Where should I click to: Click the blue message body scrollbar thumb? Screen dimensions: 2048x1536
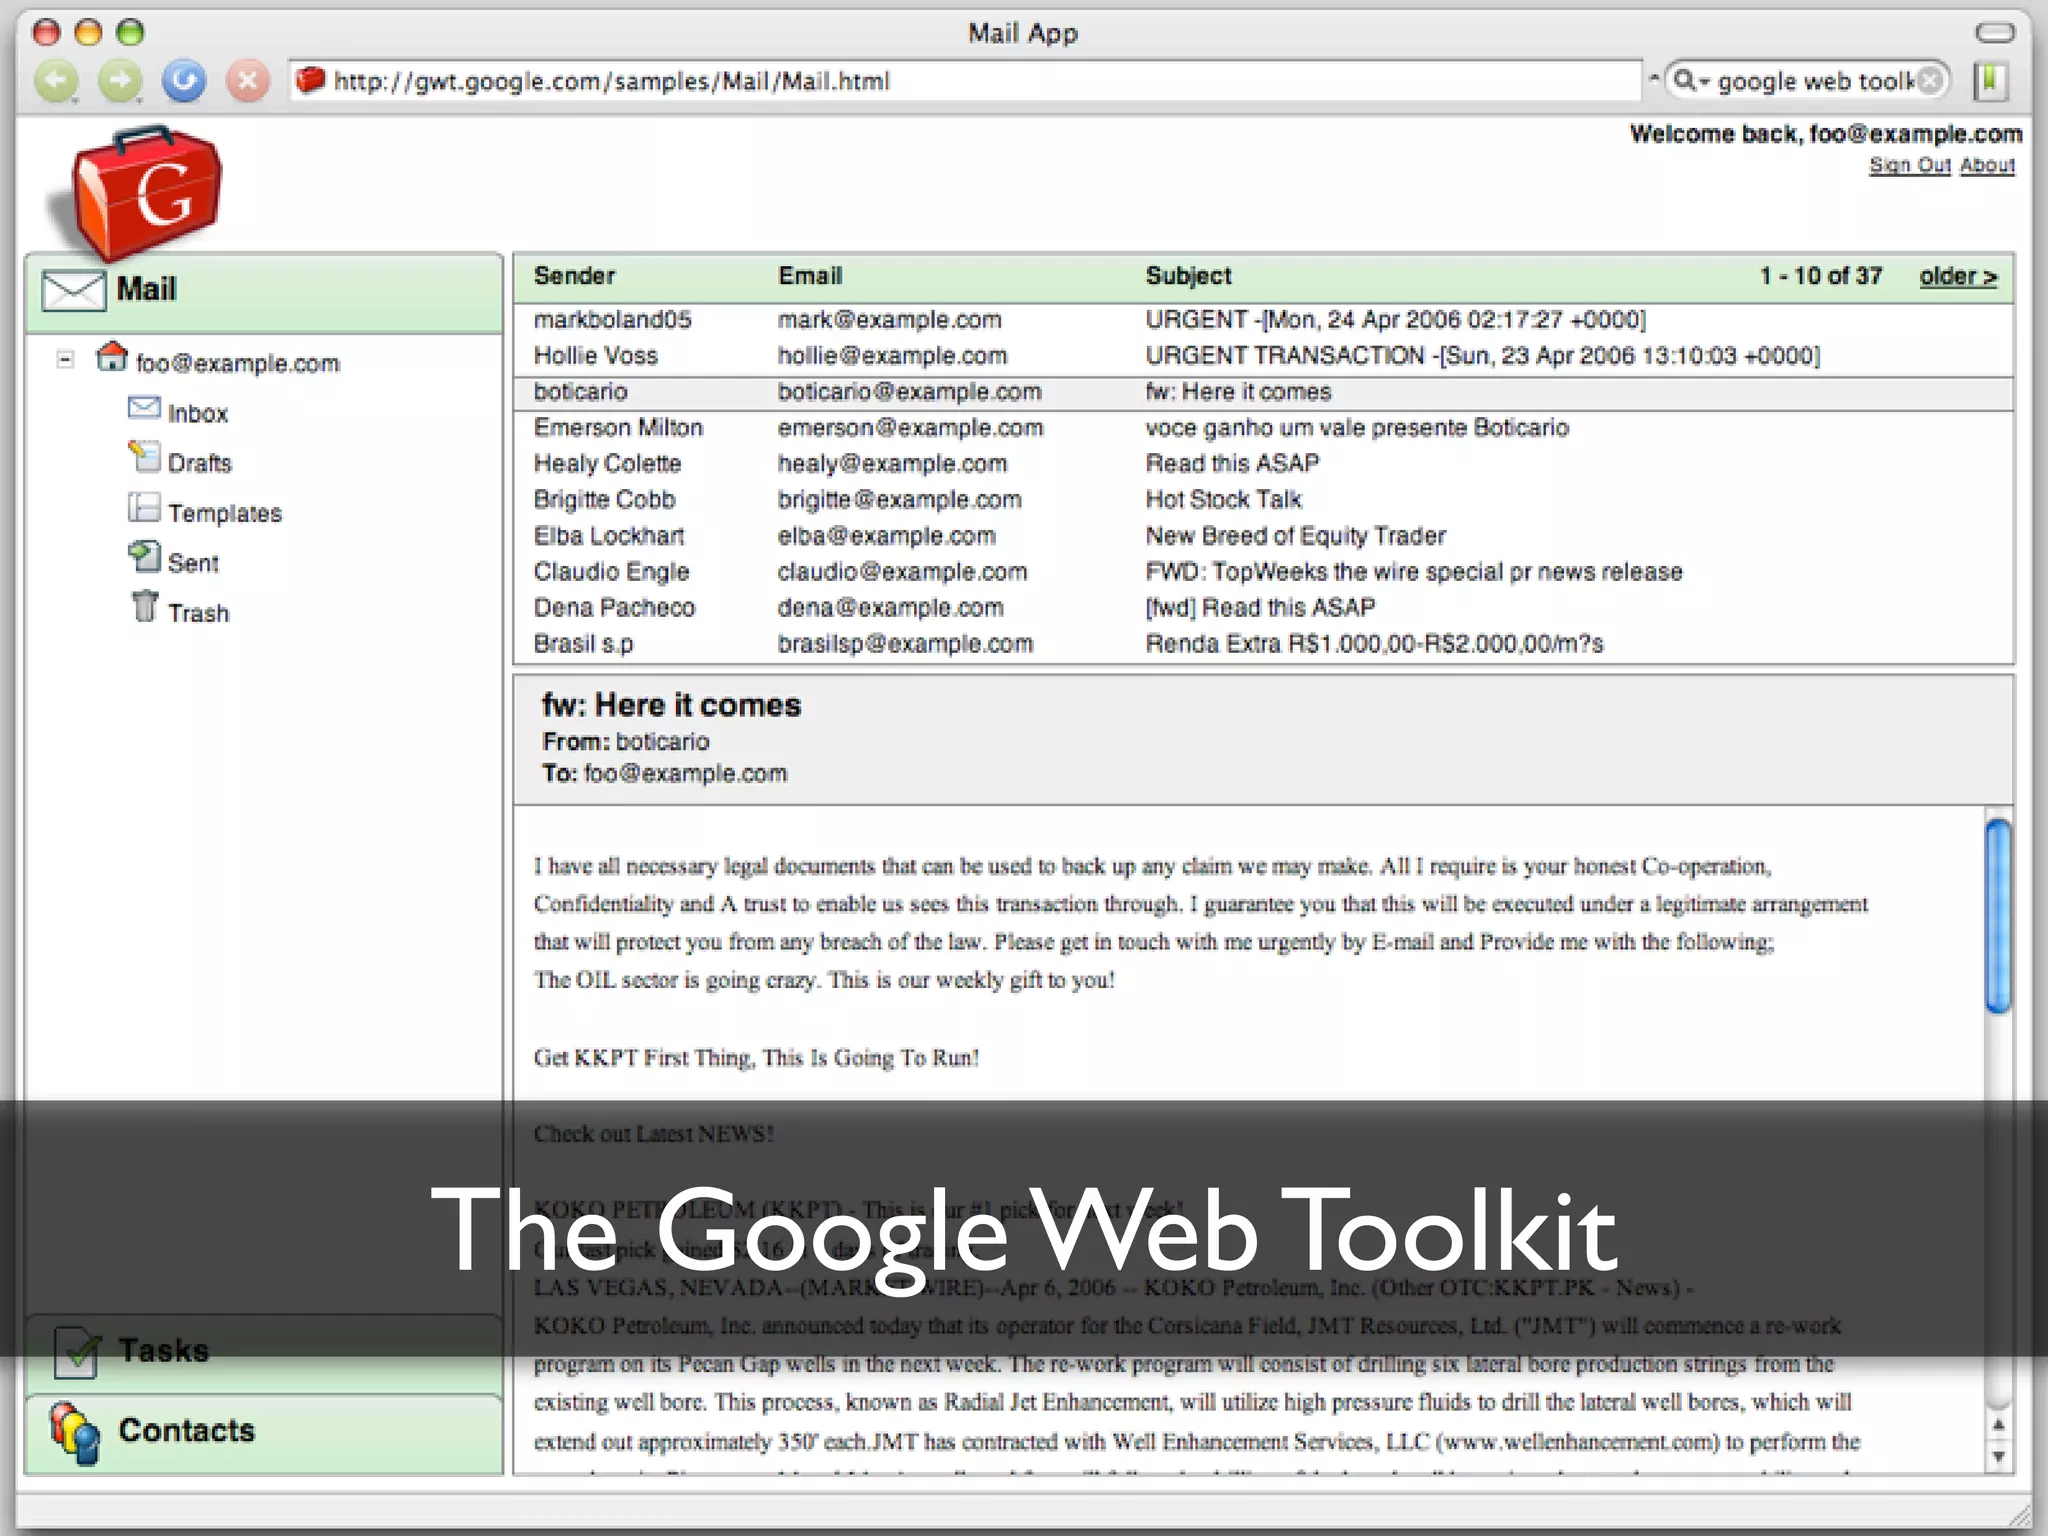click(x=1998, y=916)
